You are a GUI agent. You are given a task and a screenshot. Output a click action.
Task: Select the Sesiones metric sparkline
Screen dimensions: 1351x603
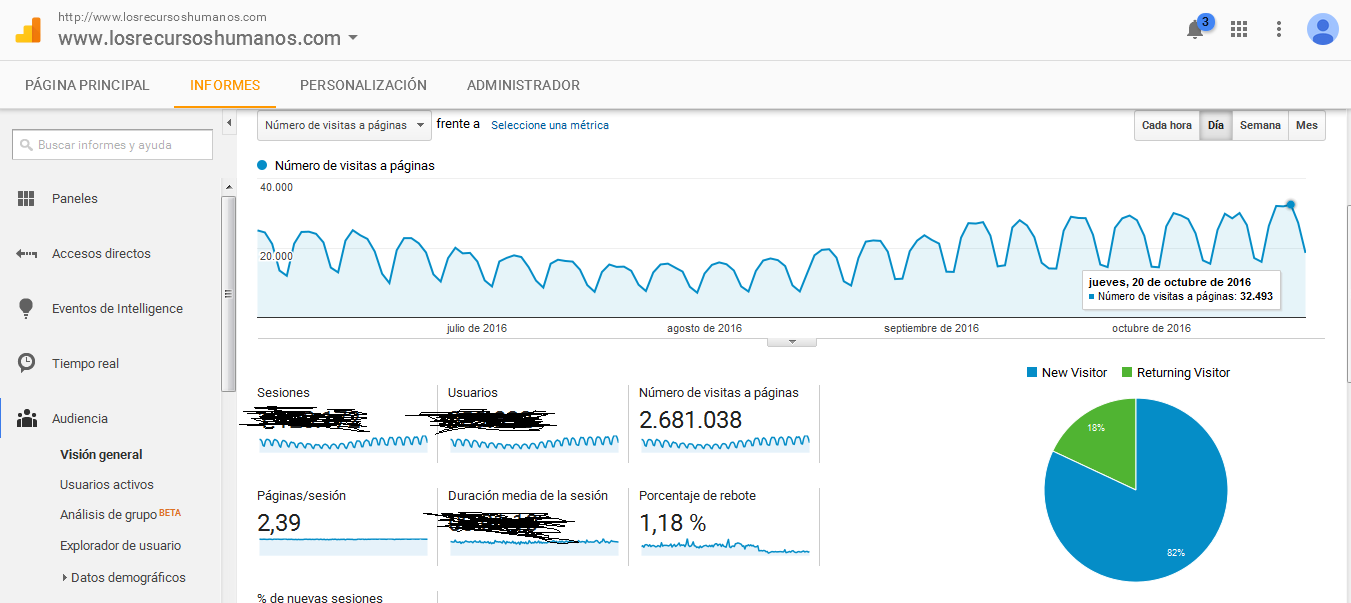(x=343, y=442)
